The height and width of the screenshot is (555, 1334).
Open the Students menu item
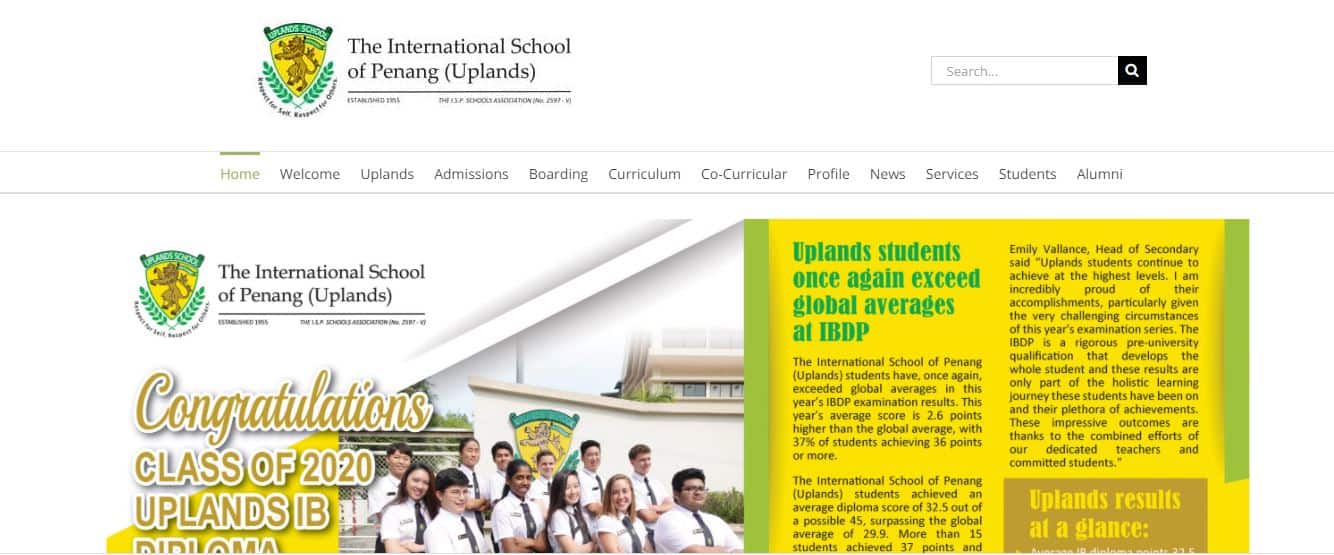(x=1027, y=174)
